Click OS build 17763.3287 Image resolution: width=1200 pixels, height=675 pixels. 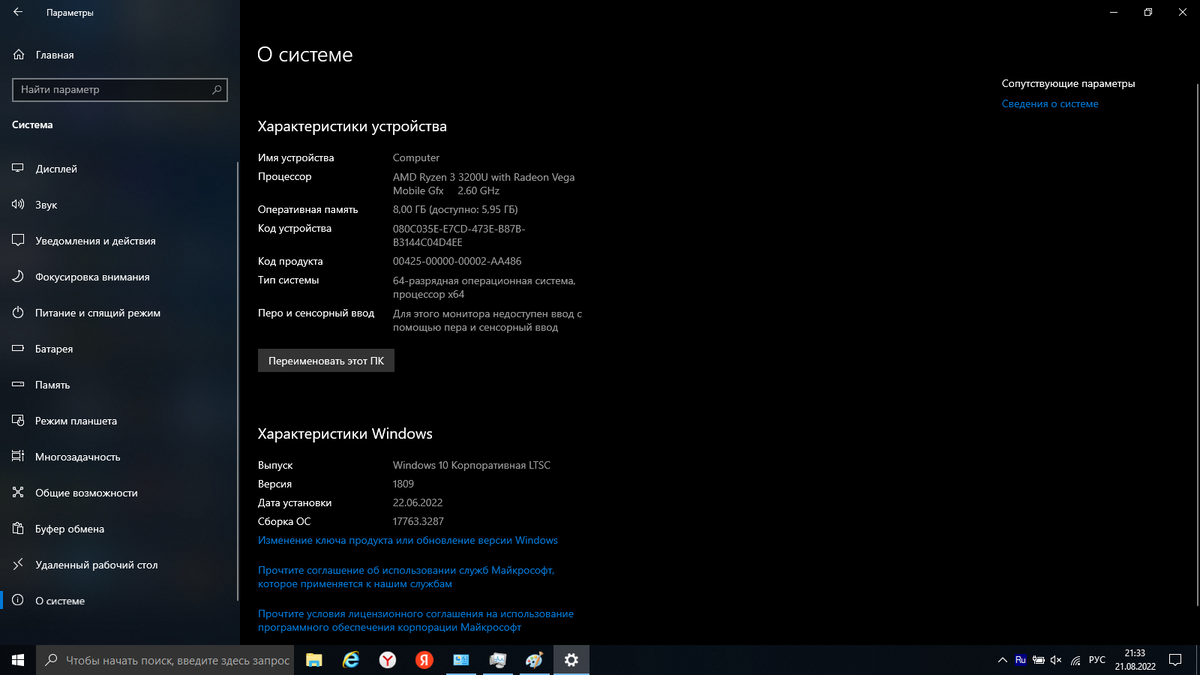418,522
